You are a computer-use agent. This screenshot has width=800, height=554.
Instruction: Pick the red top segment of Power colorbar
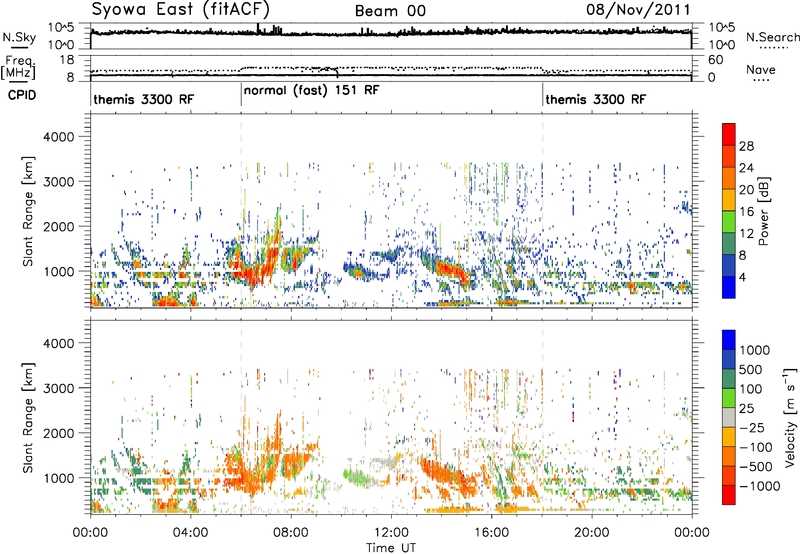click(729, 135)
